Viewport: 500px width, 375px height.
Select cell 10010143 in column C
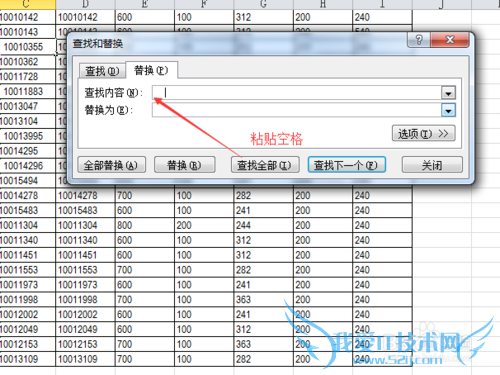(x=28, y=32)
